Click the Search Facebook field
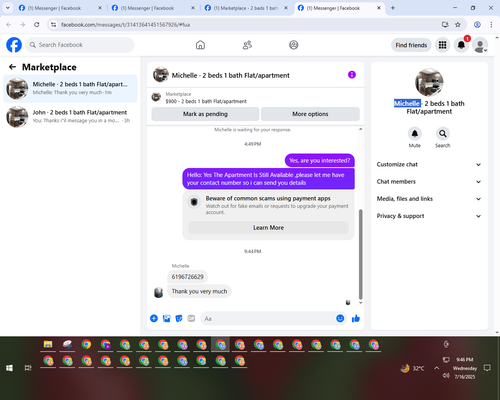 click(80, 45)
